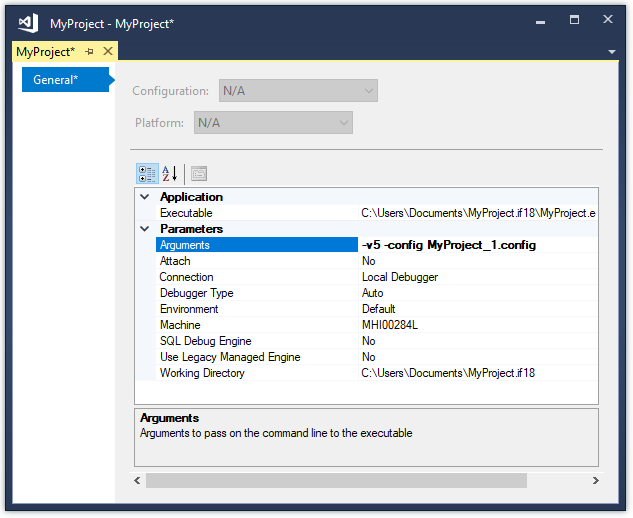Close the MyProject* tab

tap(108, 52)
